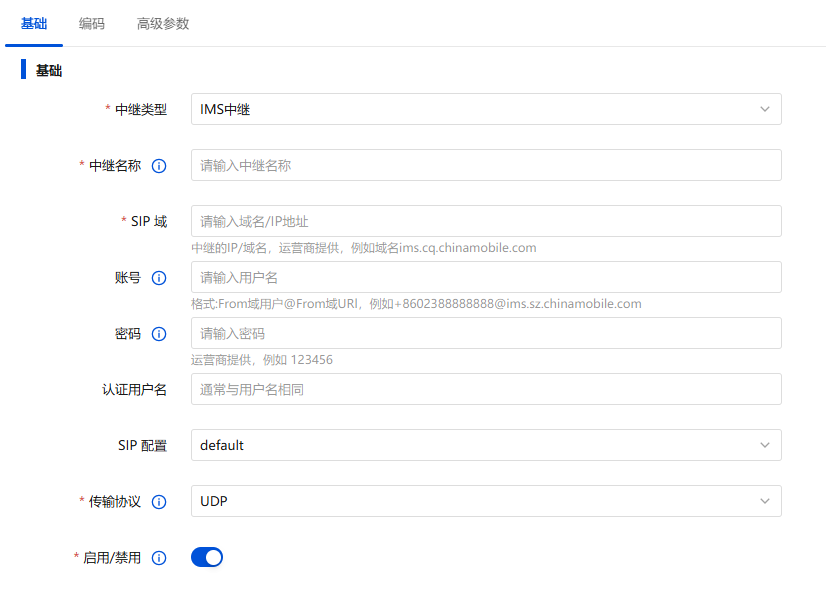Click the 基础 section heading below the tabs
Screen dimensions: 826x592
click(49, 71)
